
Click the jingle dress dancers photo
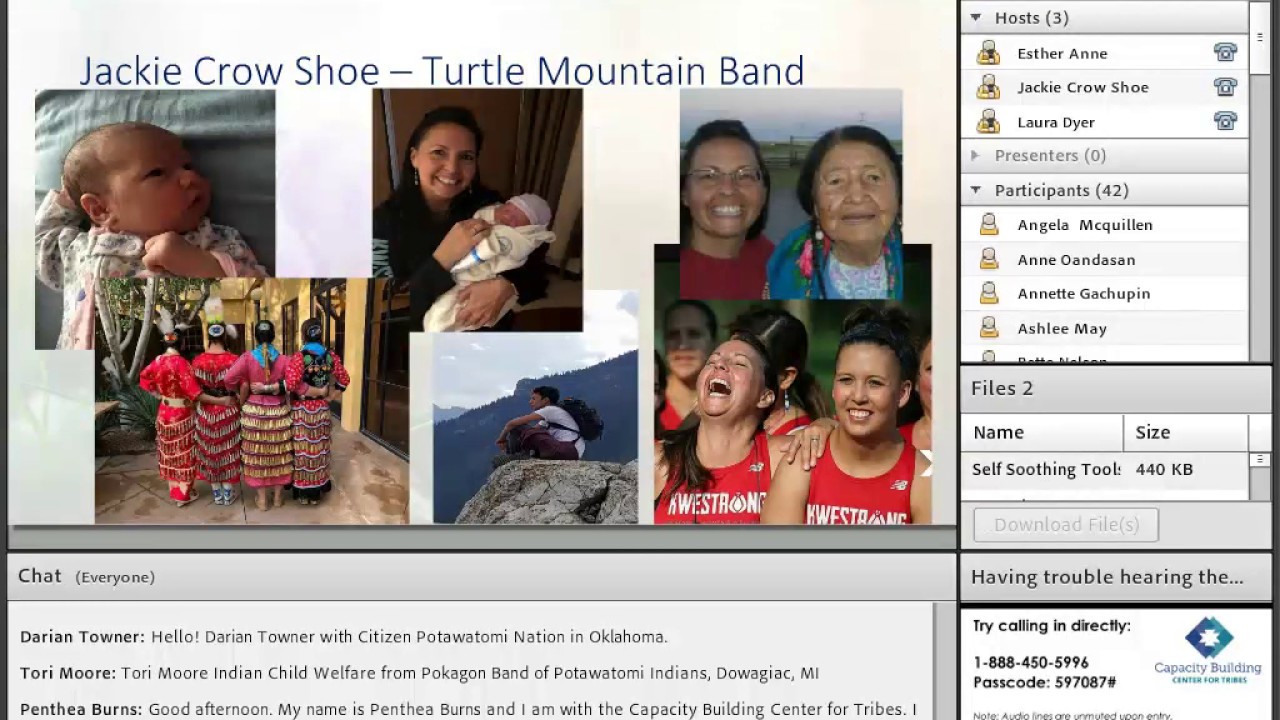click(x=252, y=401)
